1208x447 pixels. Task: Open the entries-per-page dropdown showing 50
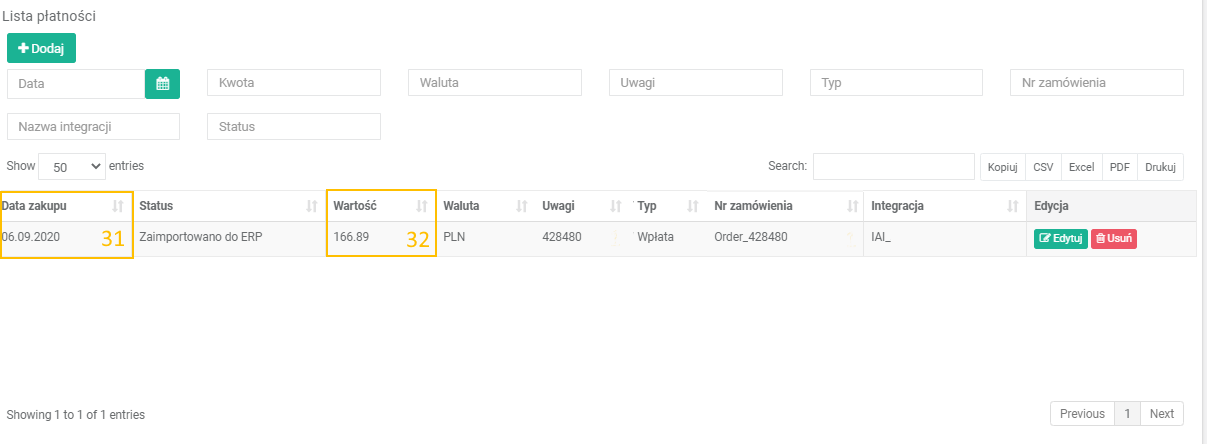tap(72, 166)
